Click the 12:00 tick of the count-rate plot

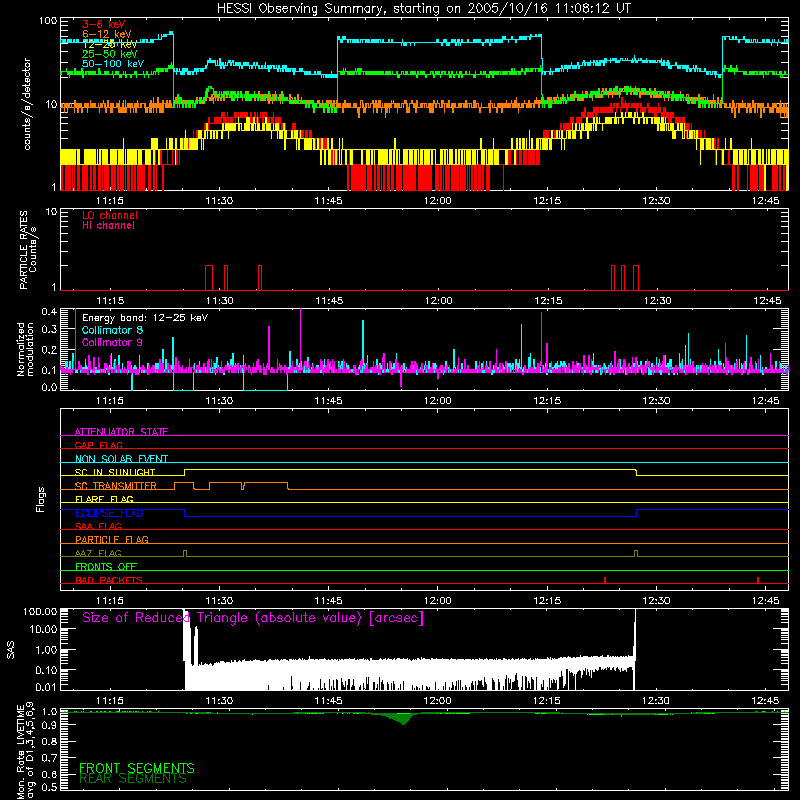click(x=438, y=201)
